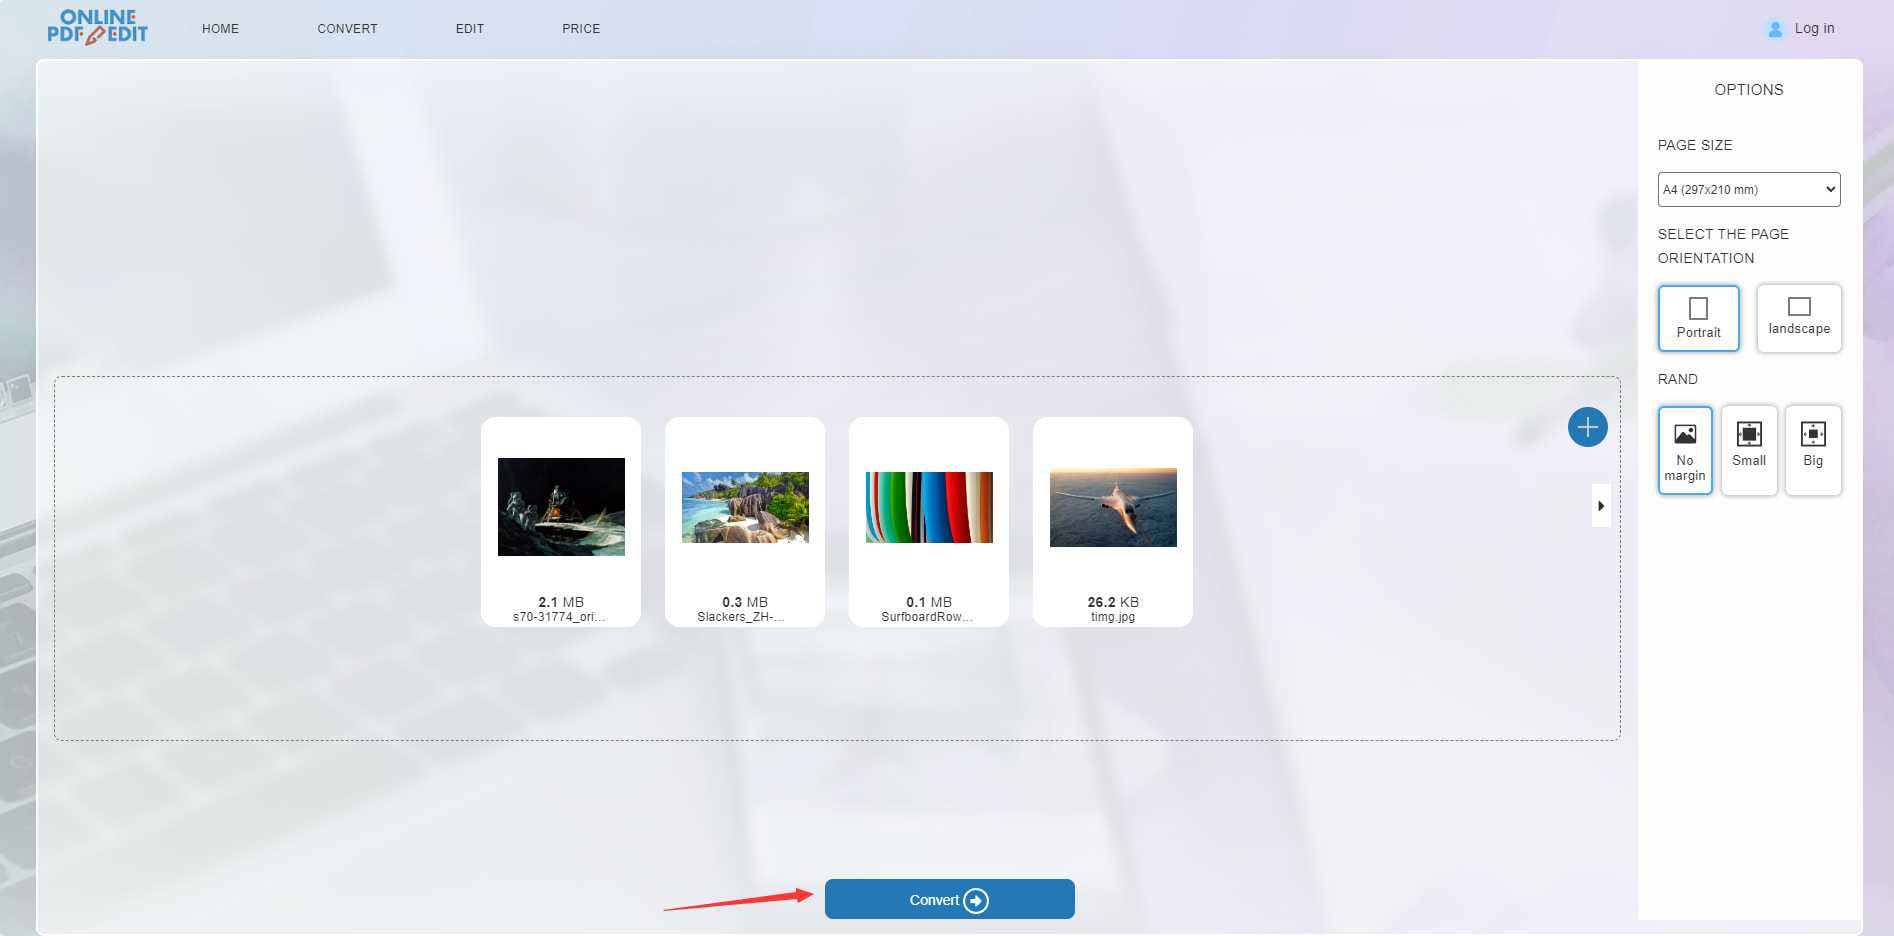The height and width of the screenshot is (936, 1894).
Task: Click the Online PDF Edit logo
Action: [x=97, y=27]
